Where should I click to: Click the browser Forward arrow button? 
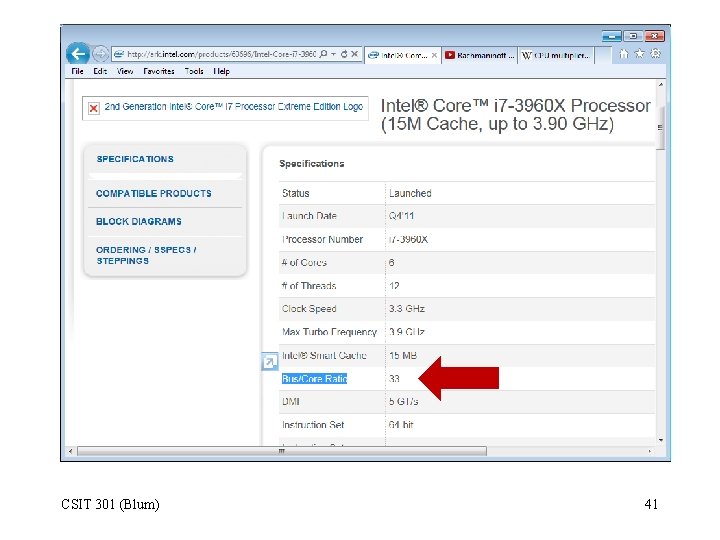100,54
